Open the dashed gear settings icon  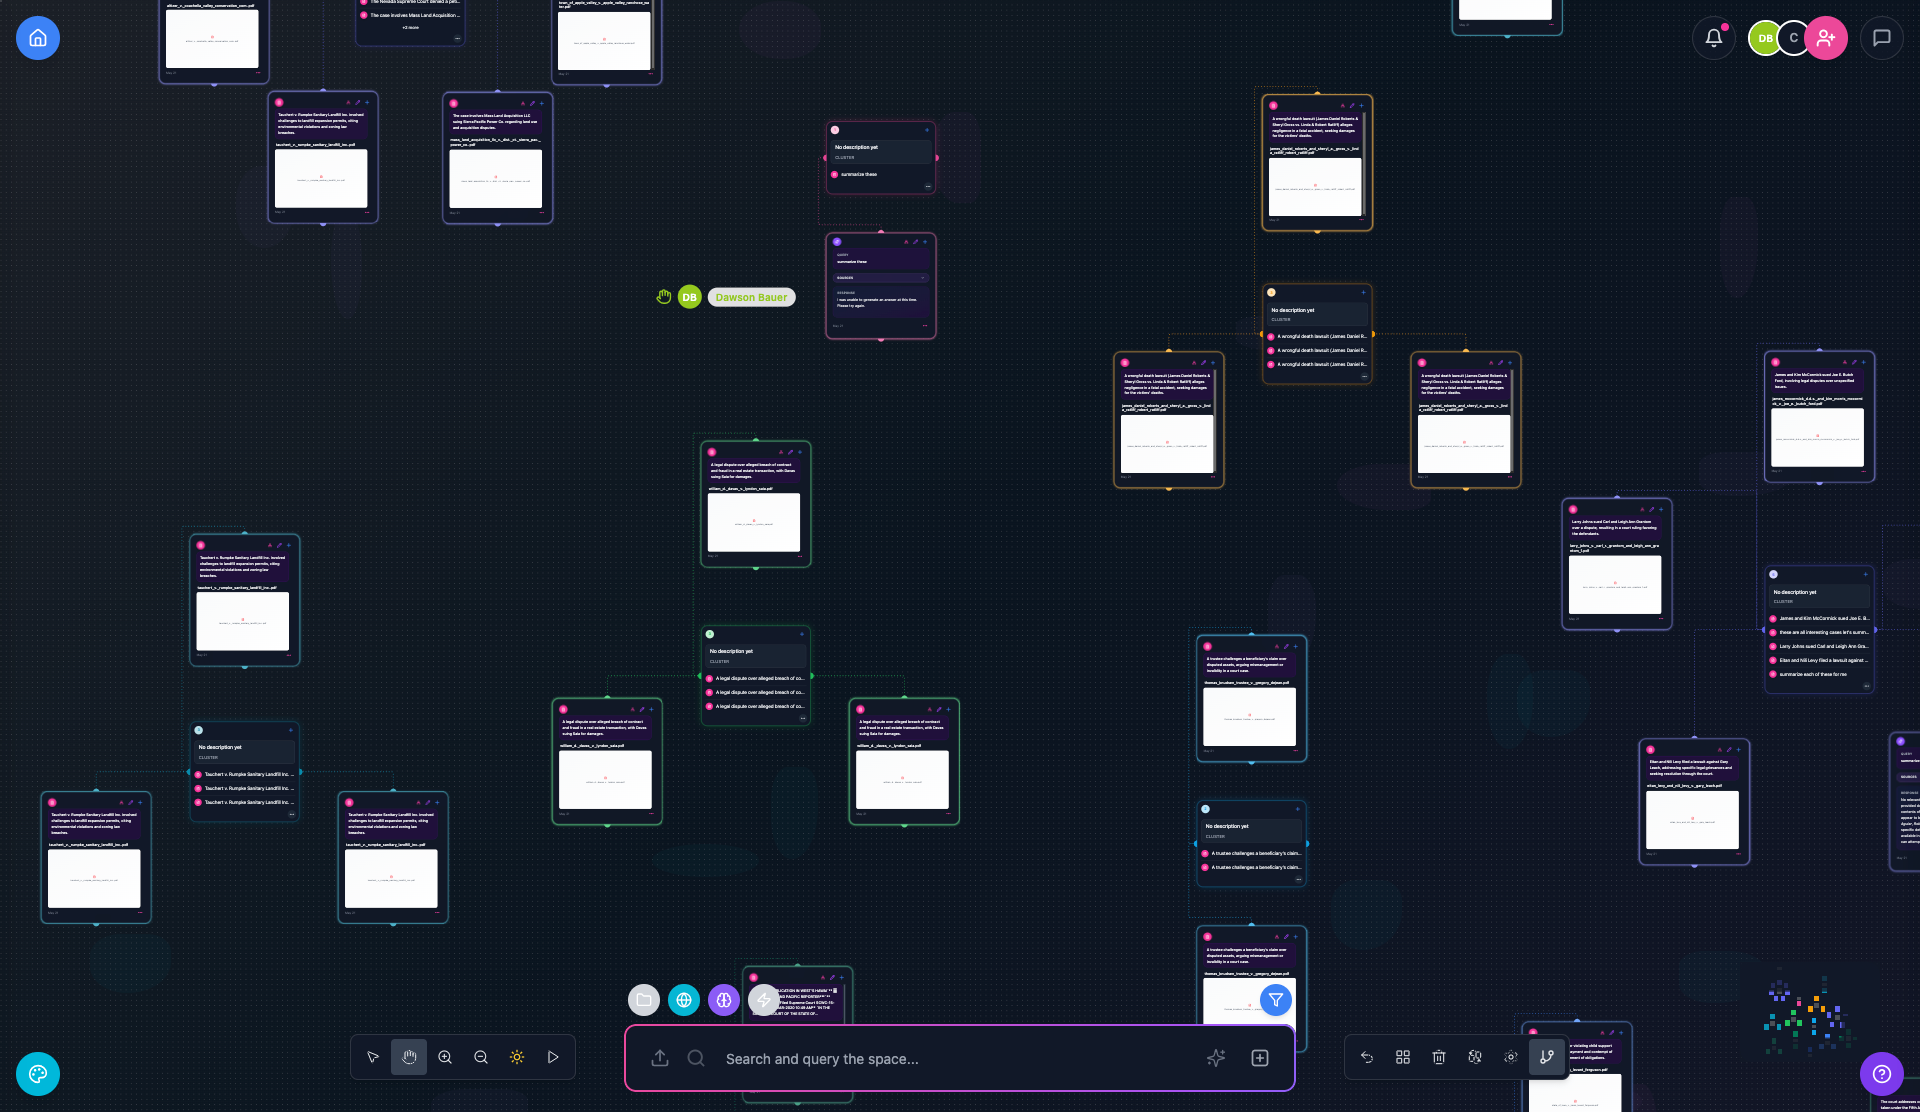1511,1057
